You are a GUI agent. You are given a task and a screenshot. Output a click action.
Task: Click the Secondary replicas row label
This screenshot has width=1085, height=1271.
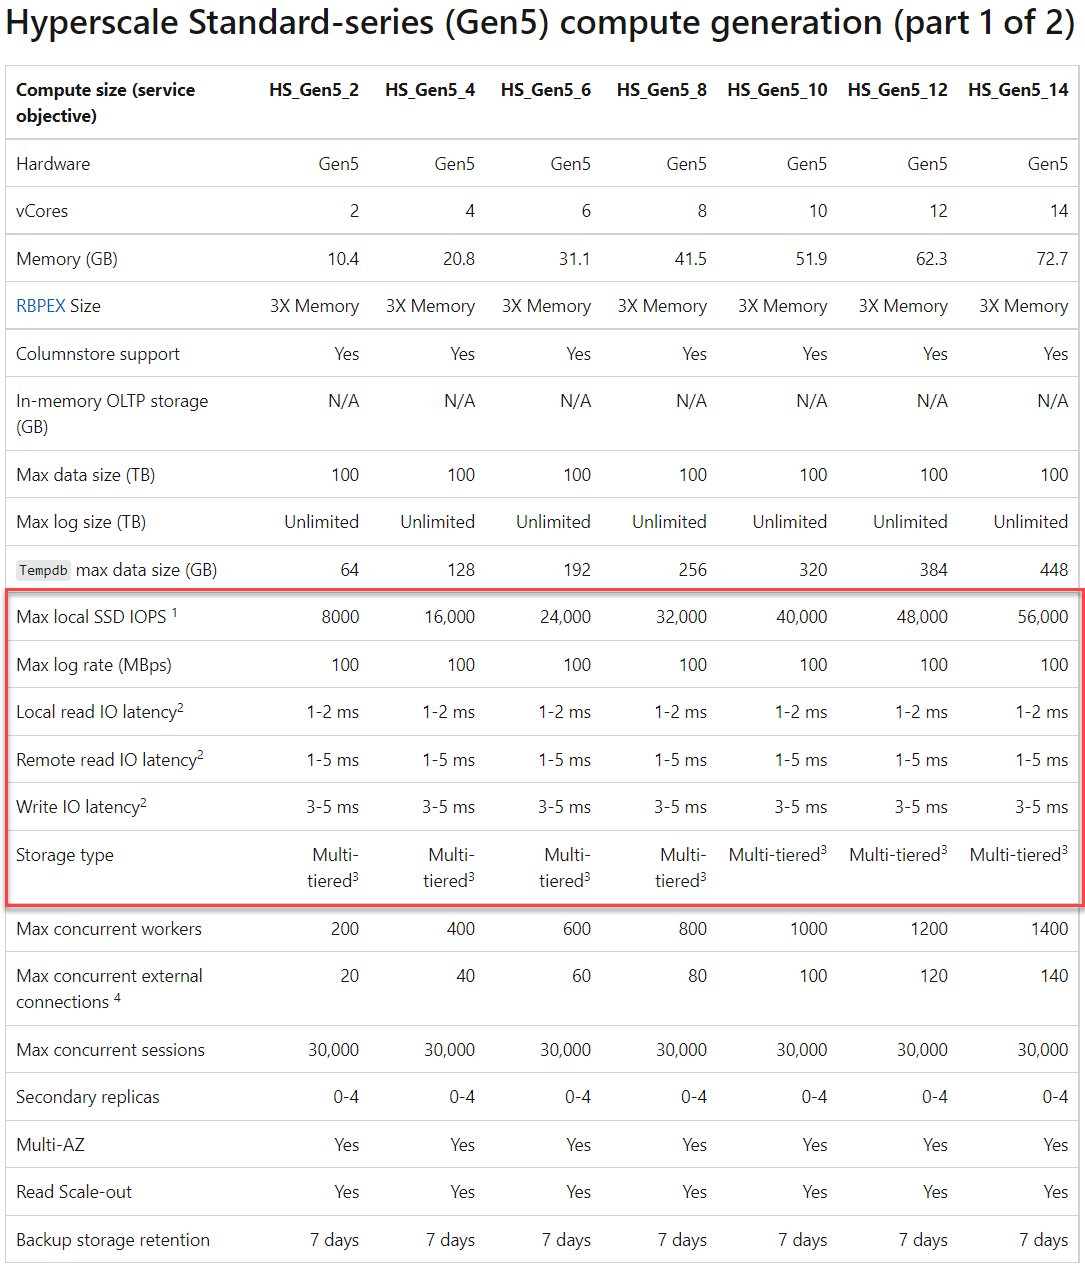88,1097
